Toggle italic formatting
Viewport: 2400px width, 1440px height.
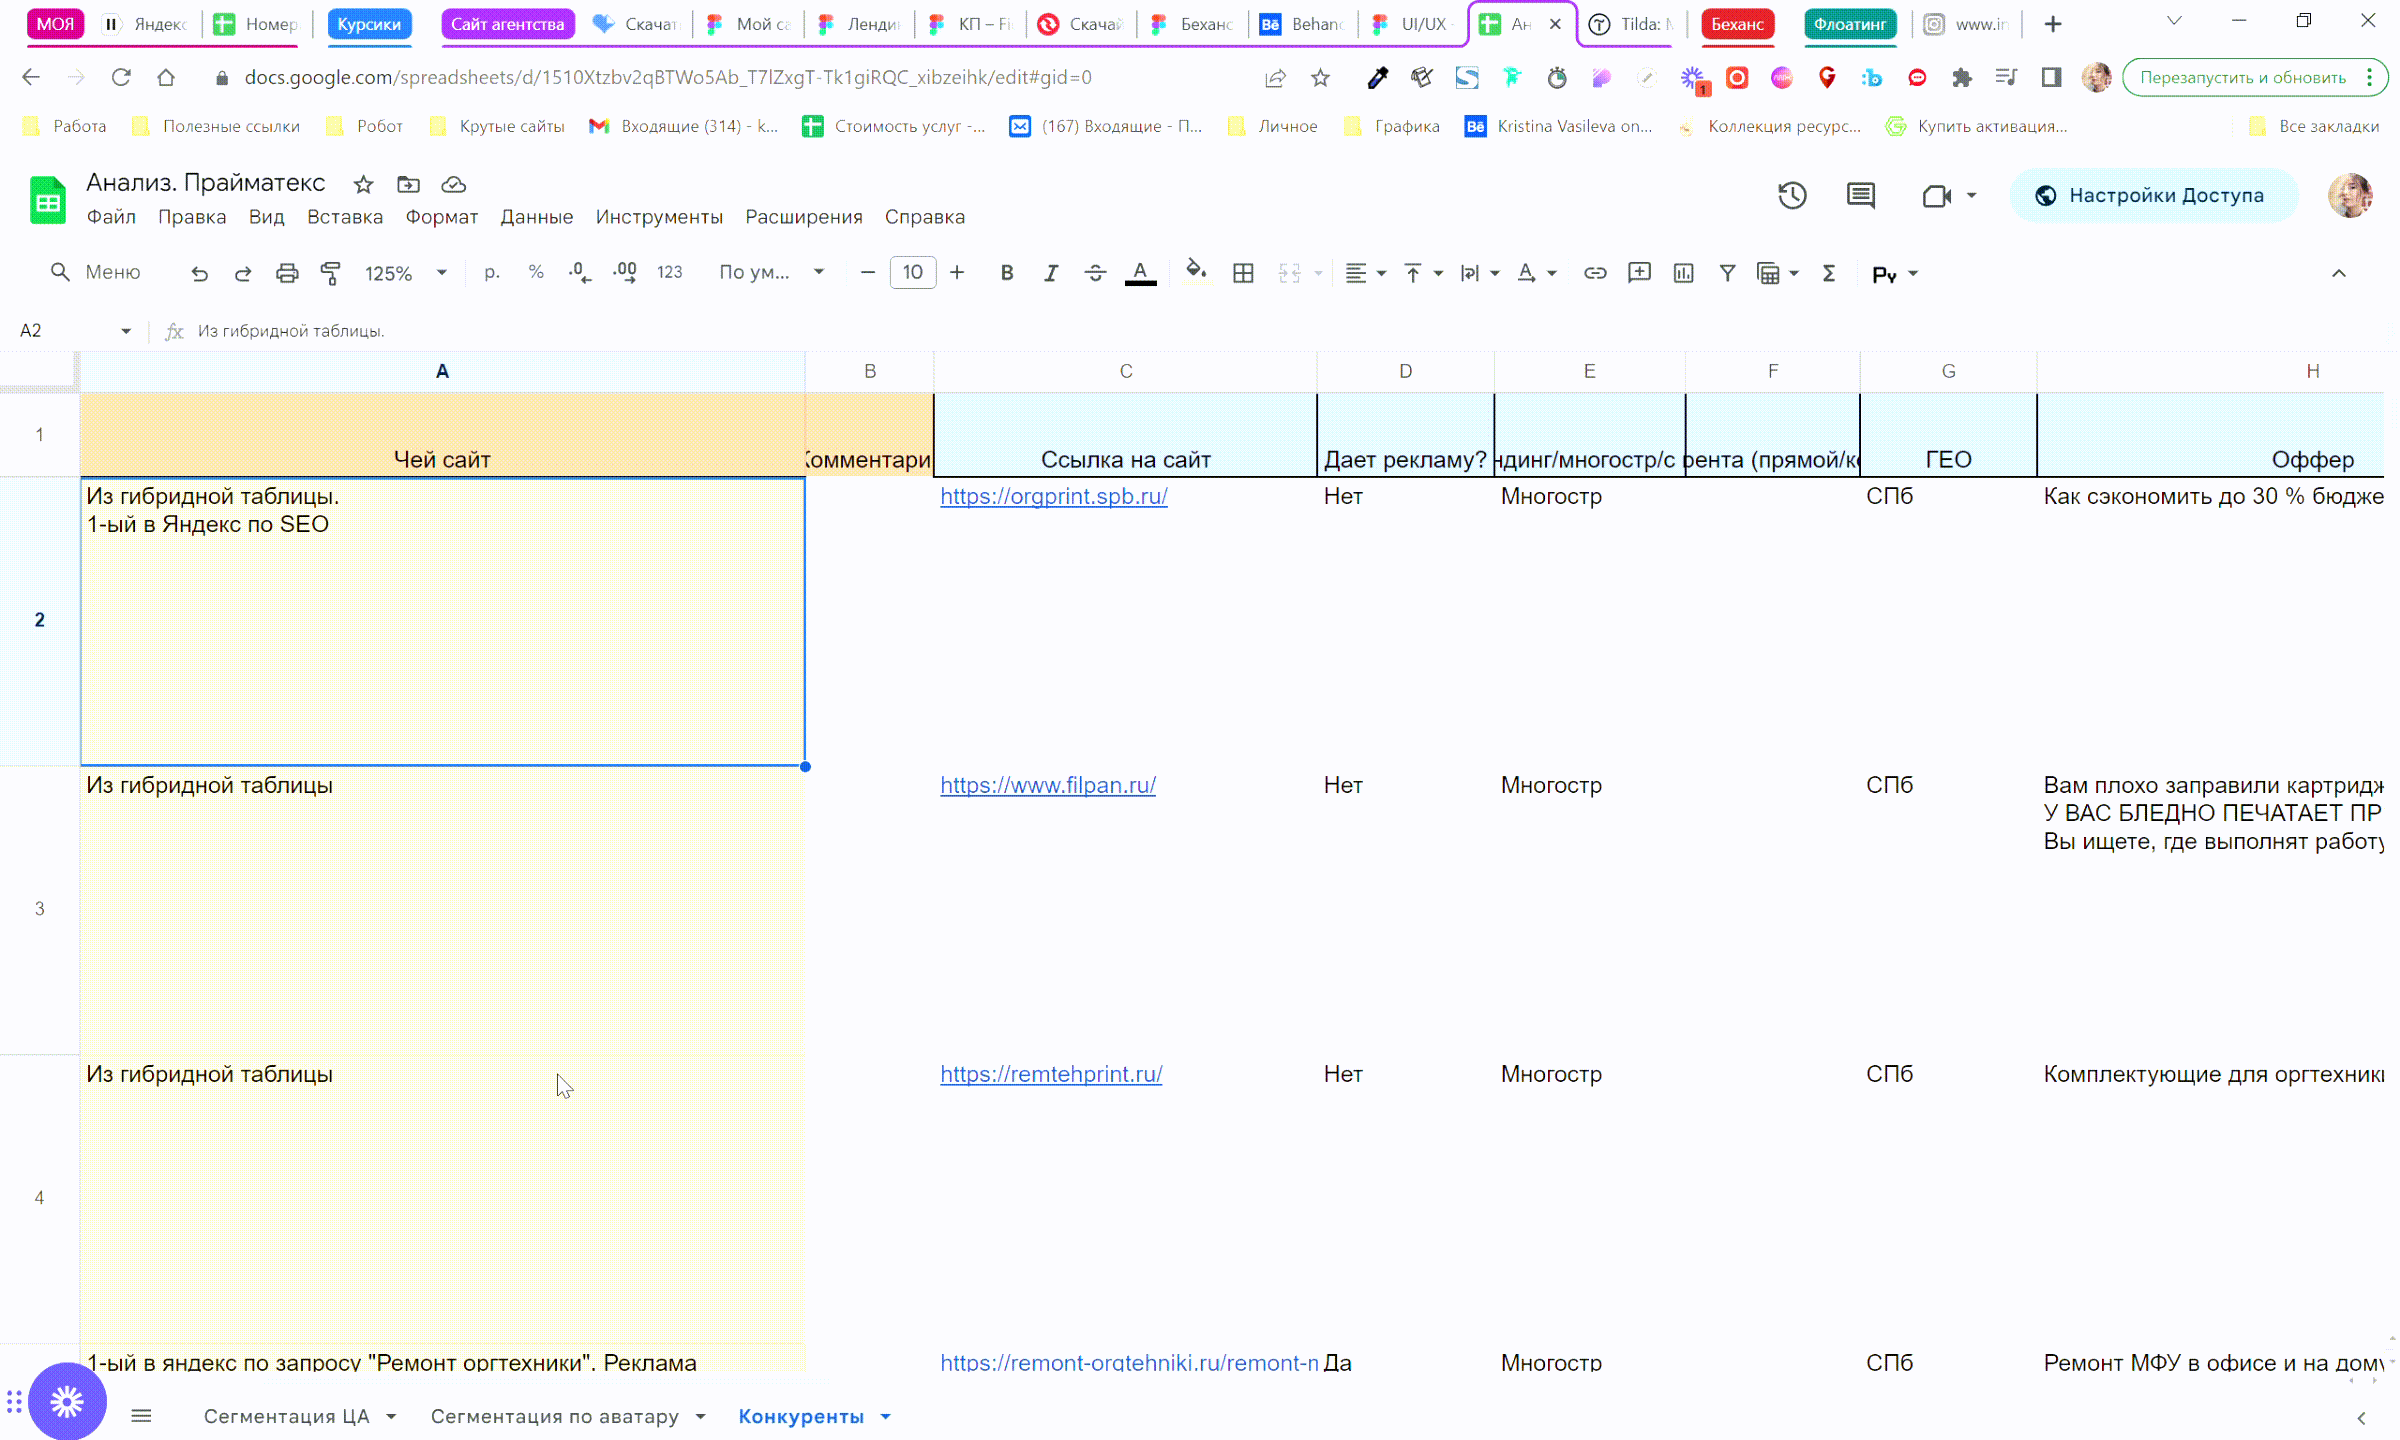click(x=1051, y=273)
